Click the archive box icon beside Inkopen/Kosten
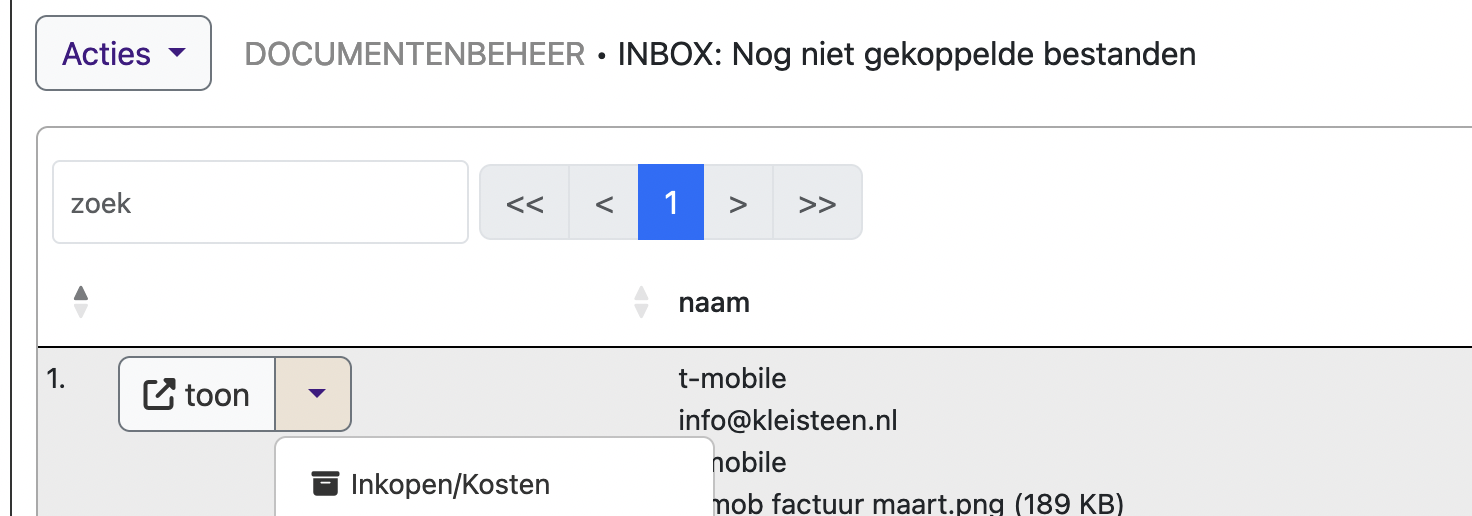The image size is (1472, 516). pyautogui.click(x=323, y=484)
